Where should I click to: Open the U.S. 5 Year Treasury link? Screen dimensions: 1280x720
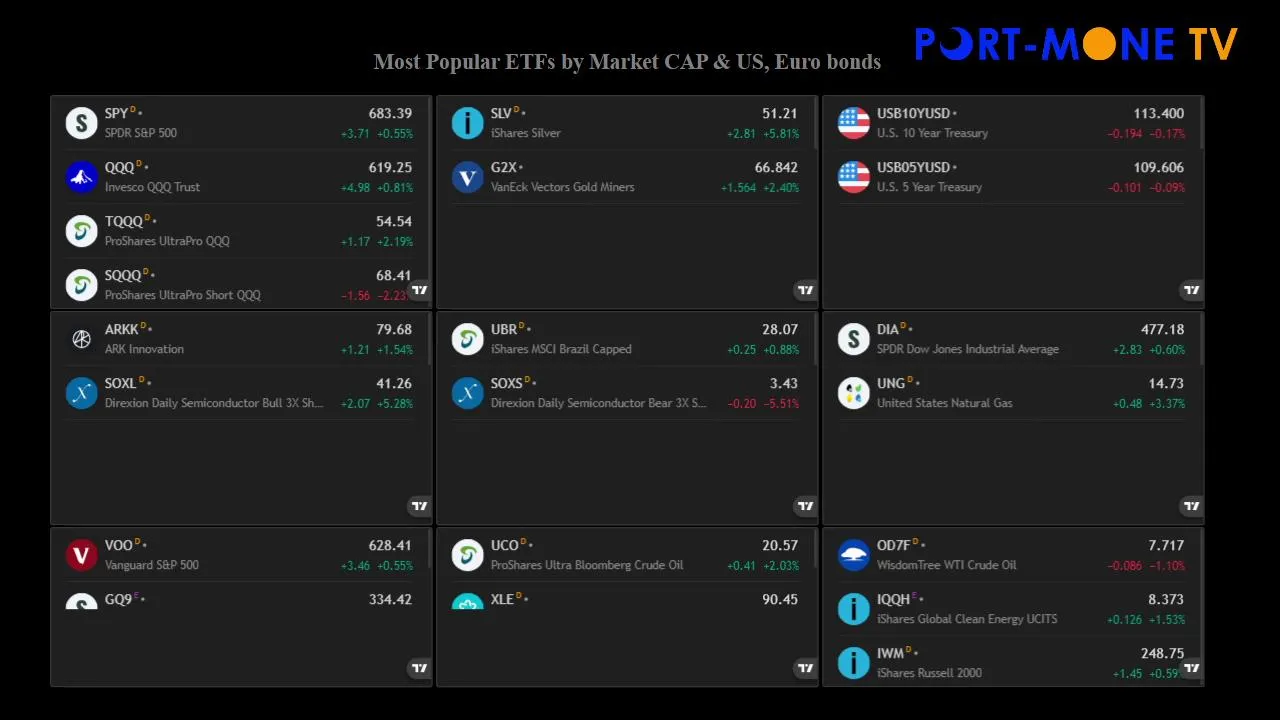[x=929, y=187]
